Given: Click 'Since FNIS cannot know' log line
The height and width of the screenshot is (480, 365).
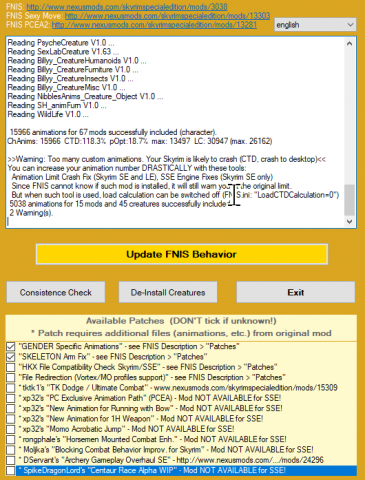Looking at the screenshot, I should click(152, 186).
